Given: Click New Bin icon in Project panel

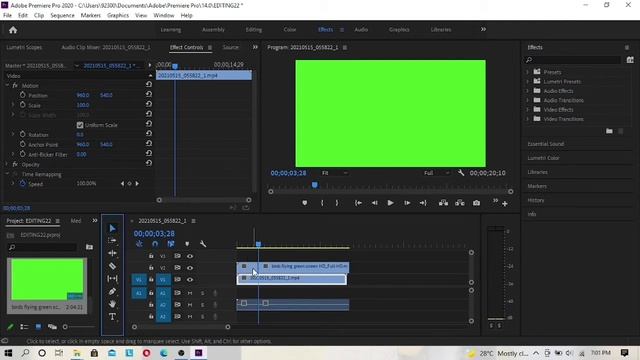Looking at the screenshot, I should [89, 247].
